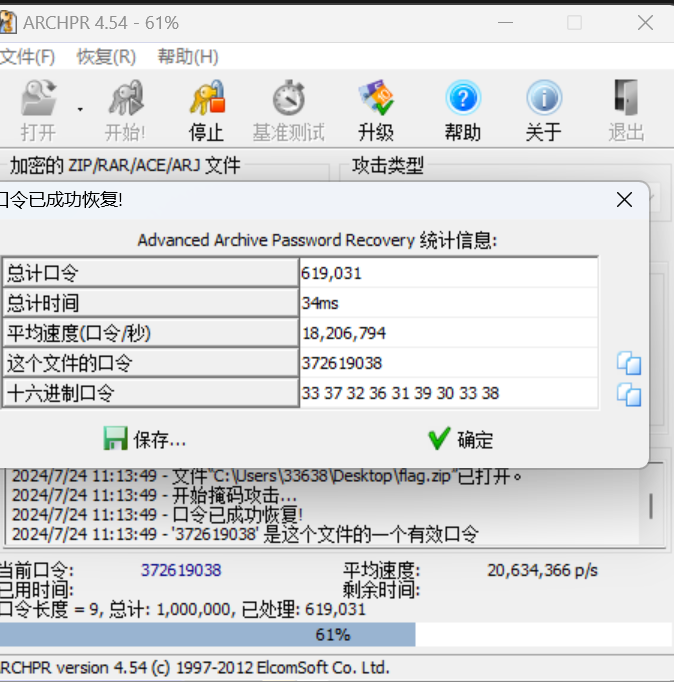Copy the file password 372619038 via the copy icon
Viewport: 674px width, 682px height.
click(629, 363)
